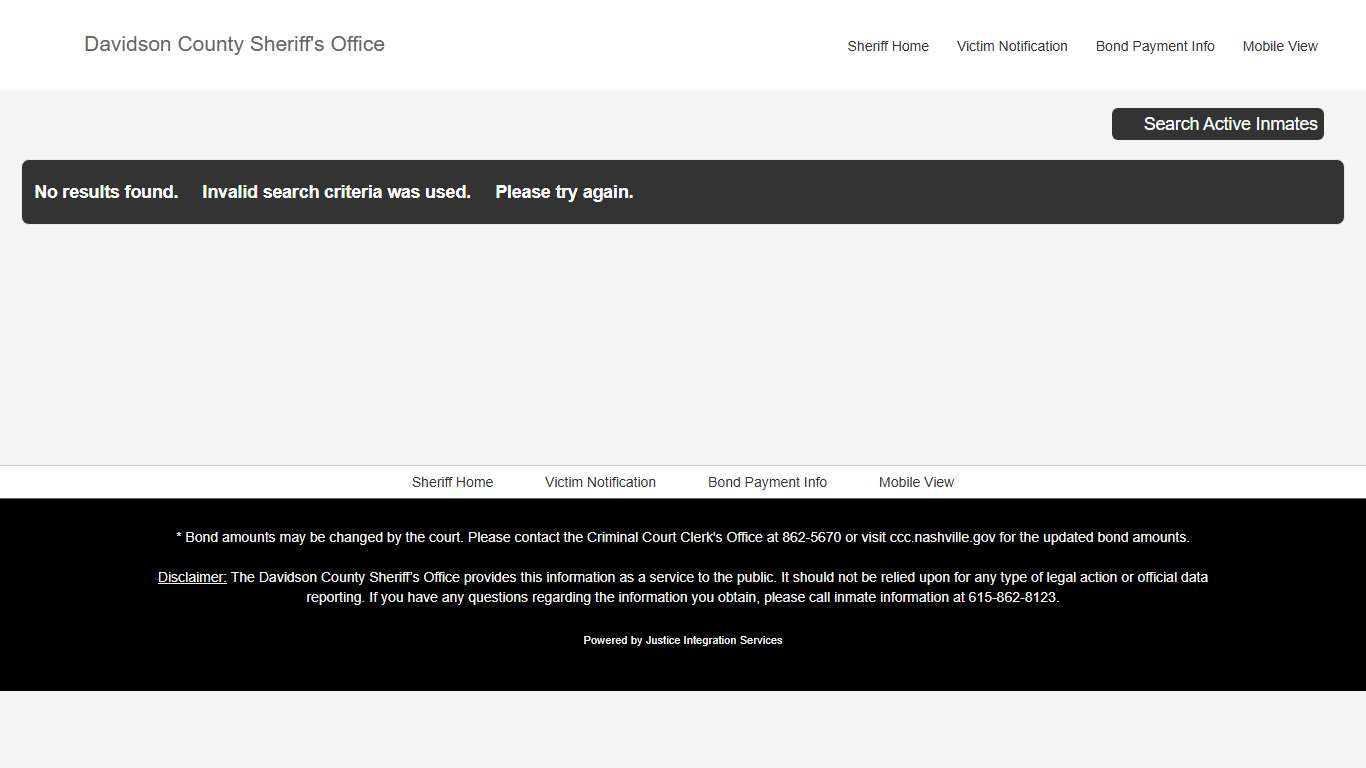
Task: Select the Invalid search criteria text
Action: (x=336, y=192)
